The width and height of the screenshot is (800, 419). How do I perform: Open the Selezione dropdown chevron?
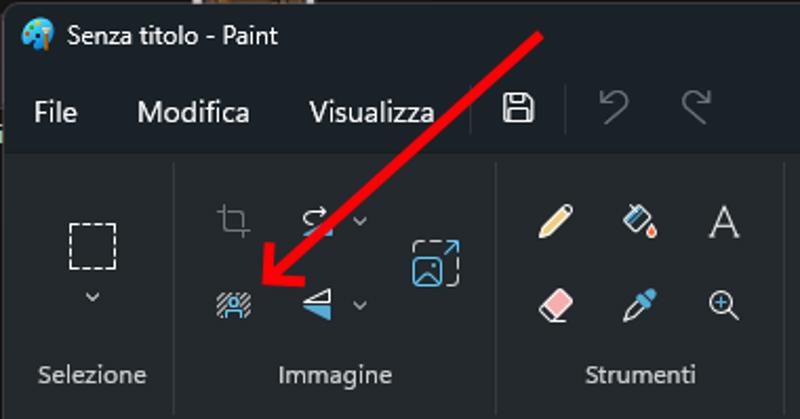[92, 297]
